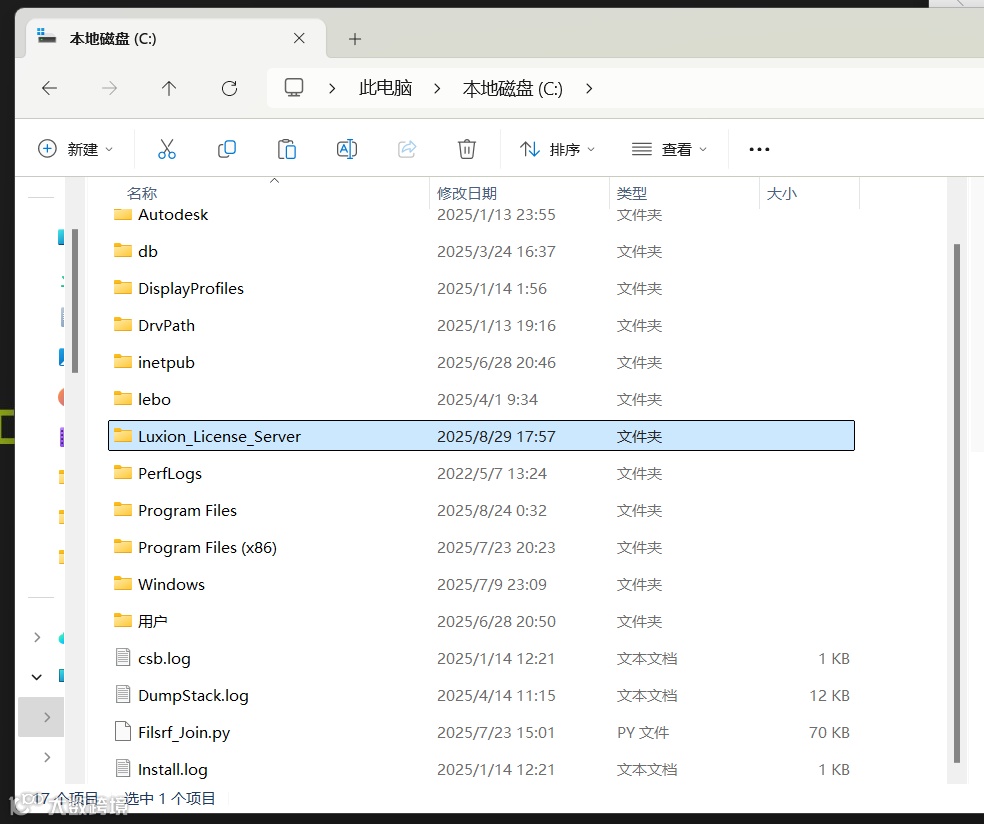Open the 查看 view dropdown
The width and height of the screenshot is (984, 824).
click(x=669, y=149)
